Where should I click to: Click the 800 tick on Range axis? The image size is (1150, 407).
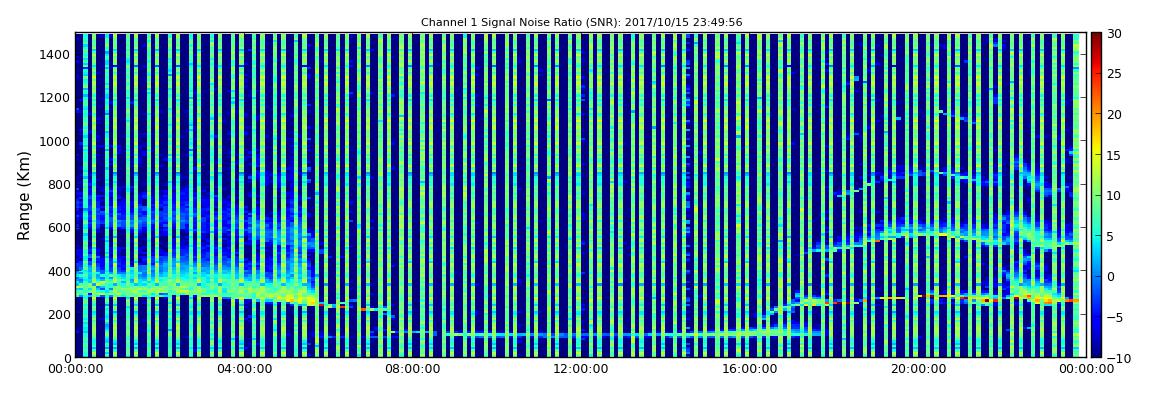click(x=59, y=185)
